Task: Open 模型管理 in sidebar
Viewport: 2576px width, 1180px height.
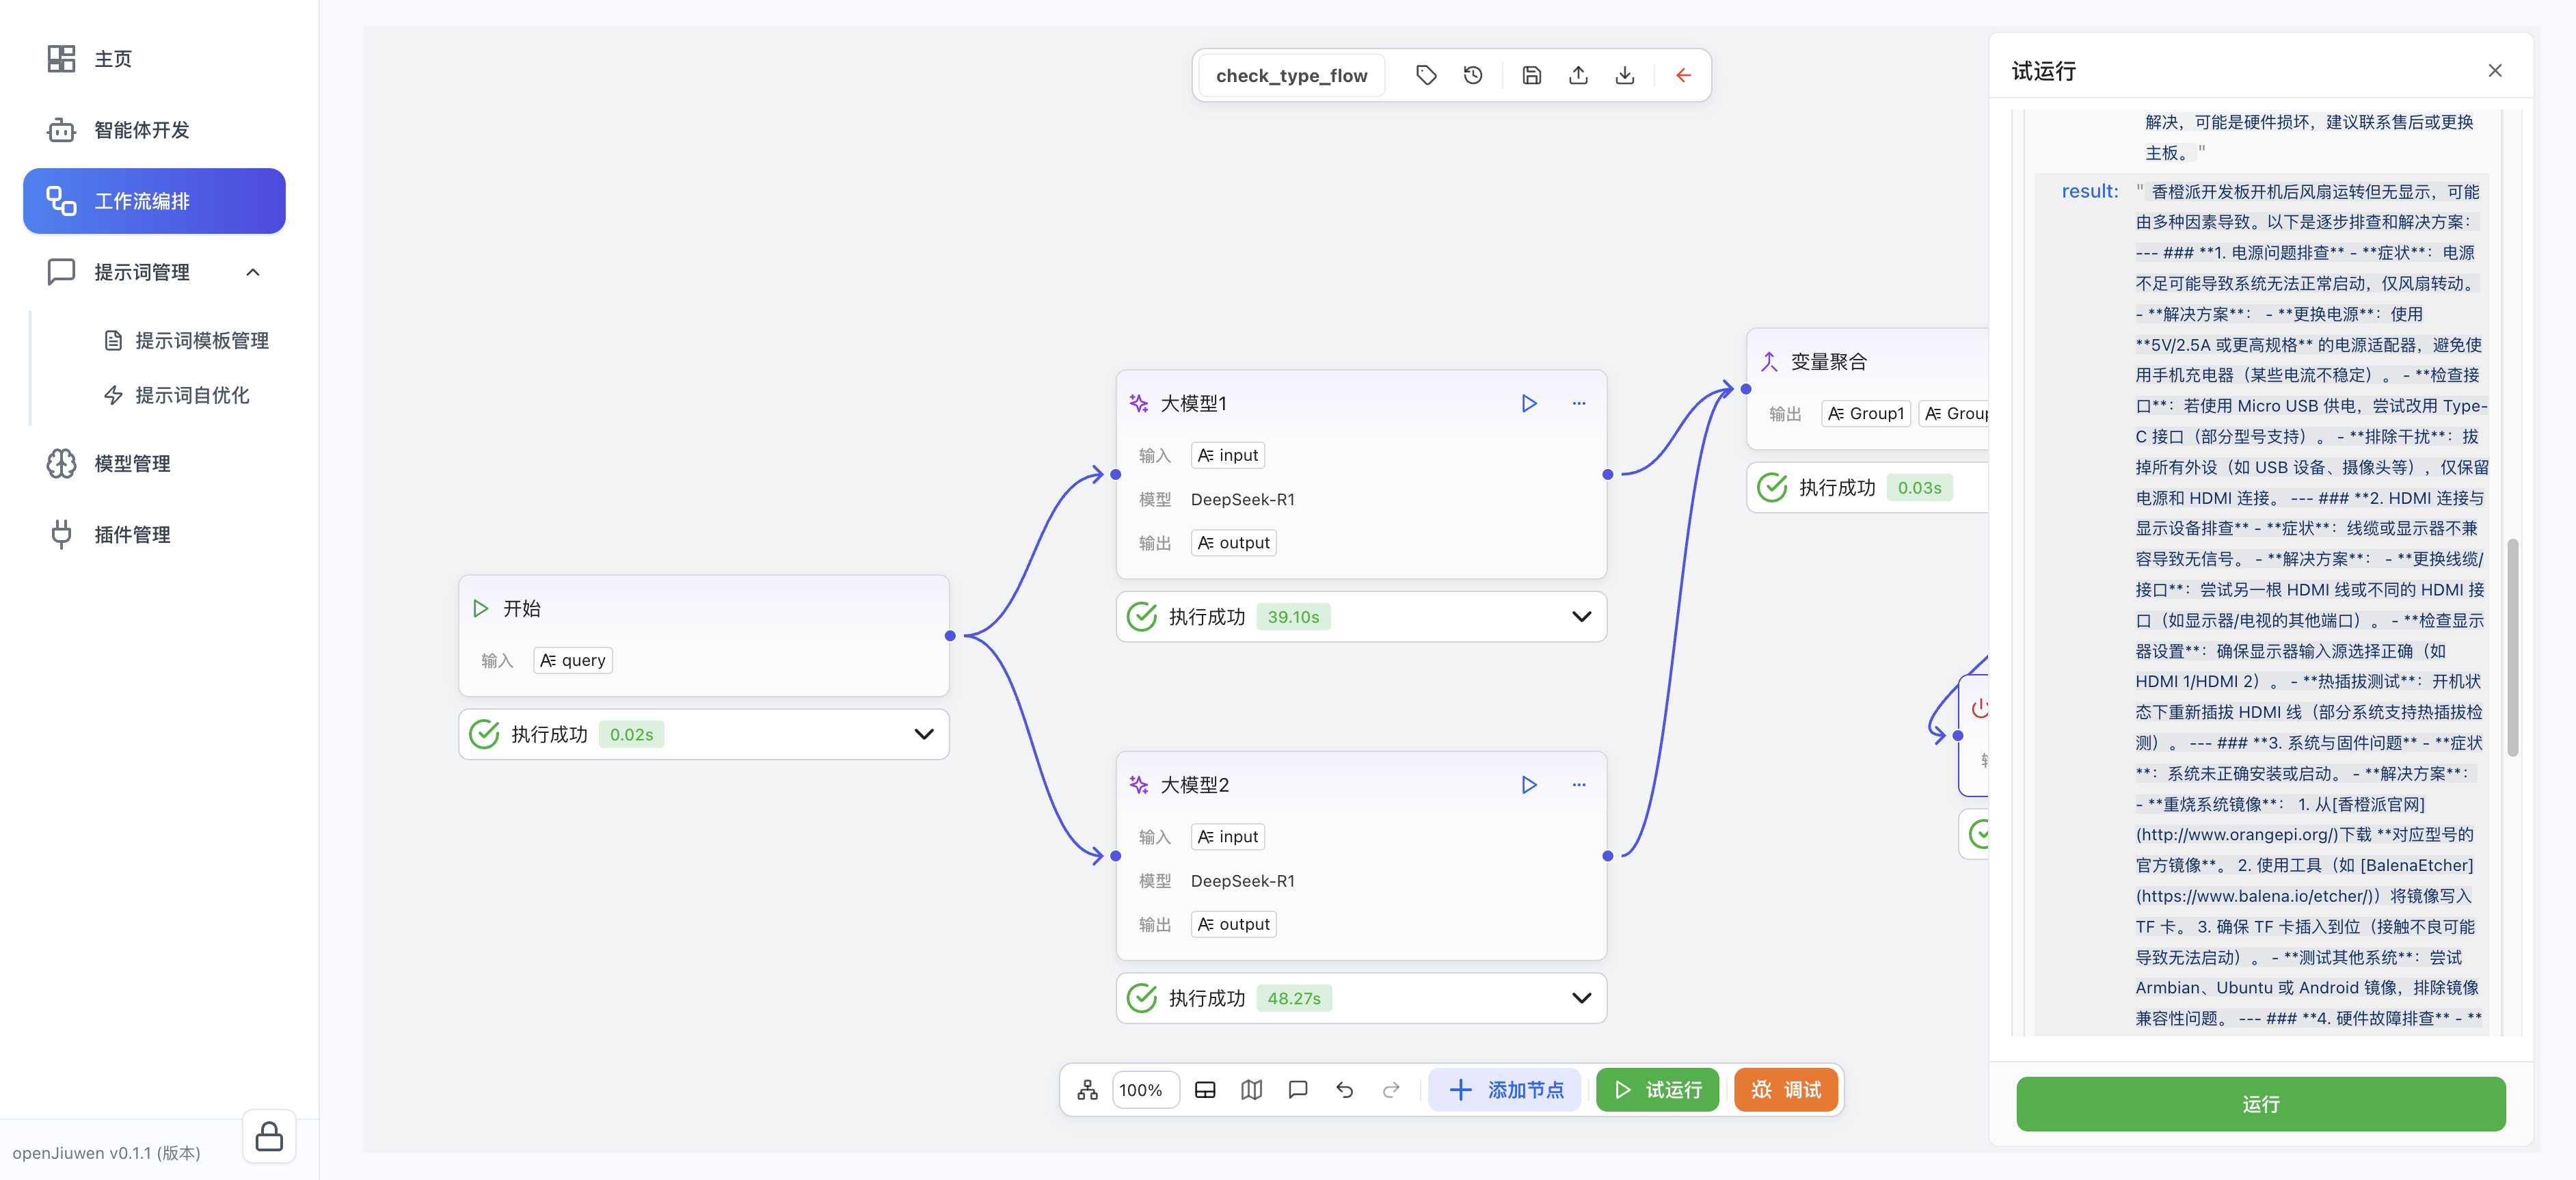Action: 132,463
